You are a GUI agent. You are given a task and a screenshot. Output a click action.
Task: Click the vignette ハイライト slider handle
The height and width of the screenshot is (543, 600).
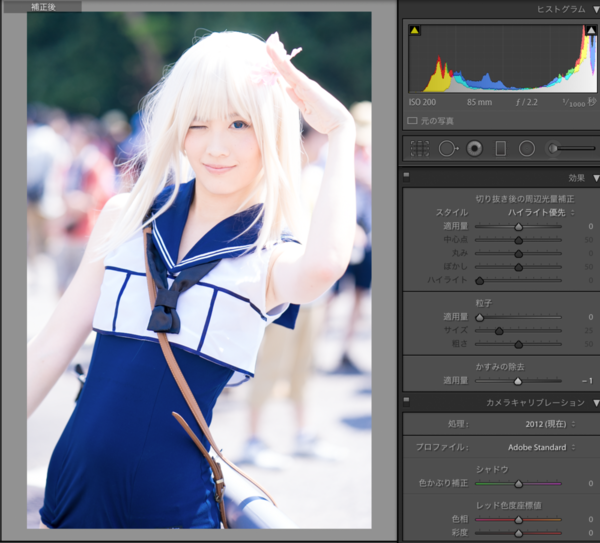[479, 281]
